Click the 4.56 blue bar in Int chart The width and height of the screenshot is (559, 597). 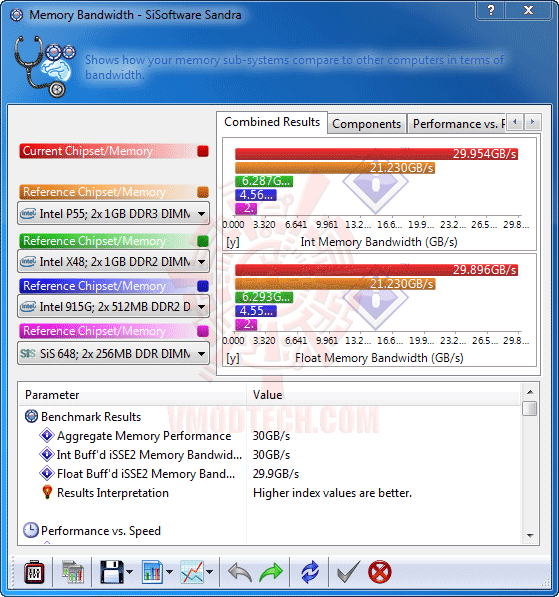coord(256,195)
